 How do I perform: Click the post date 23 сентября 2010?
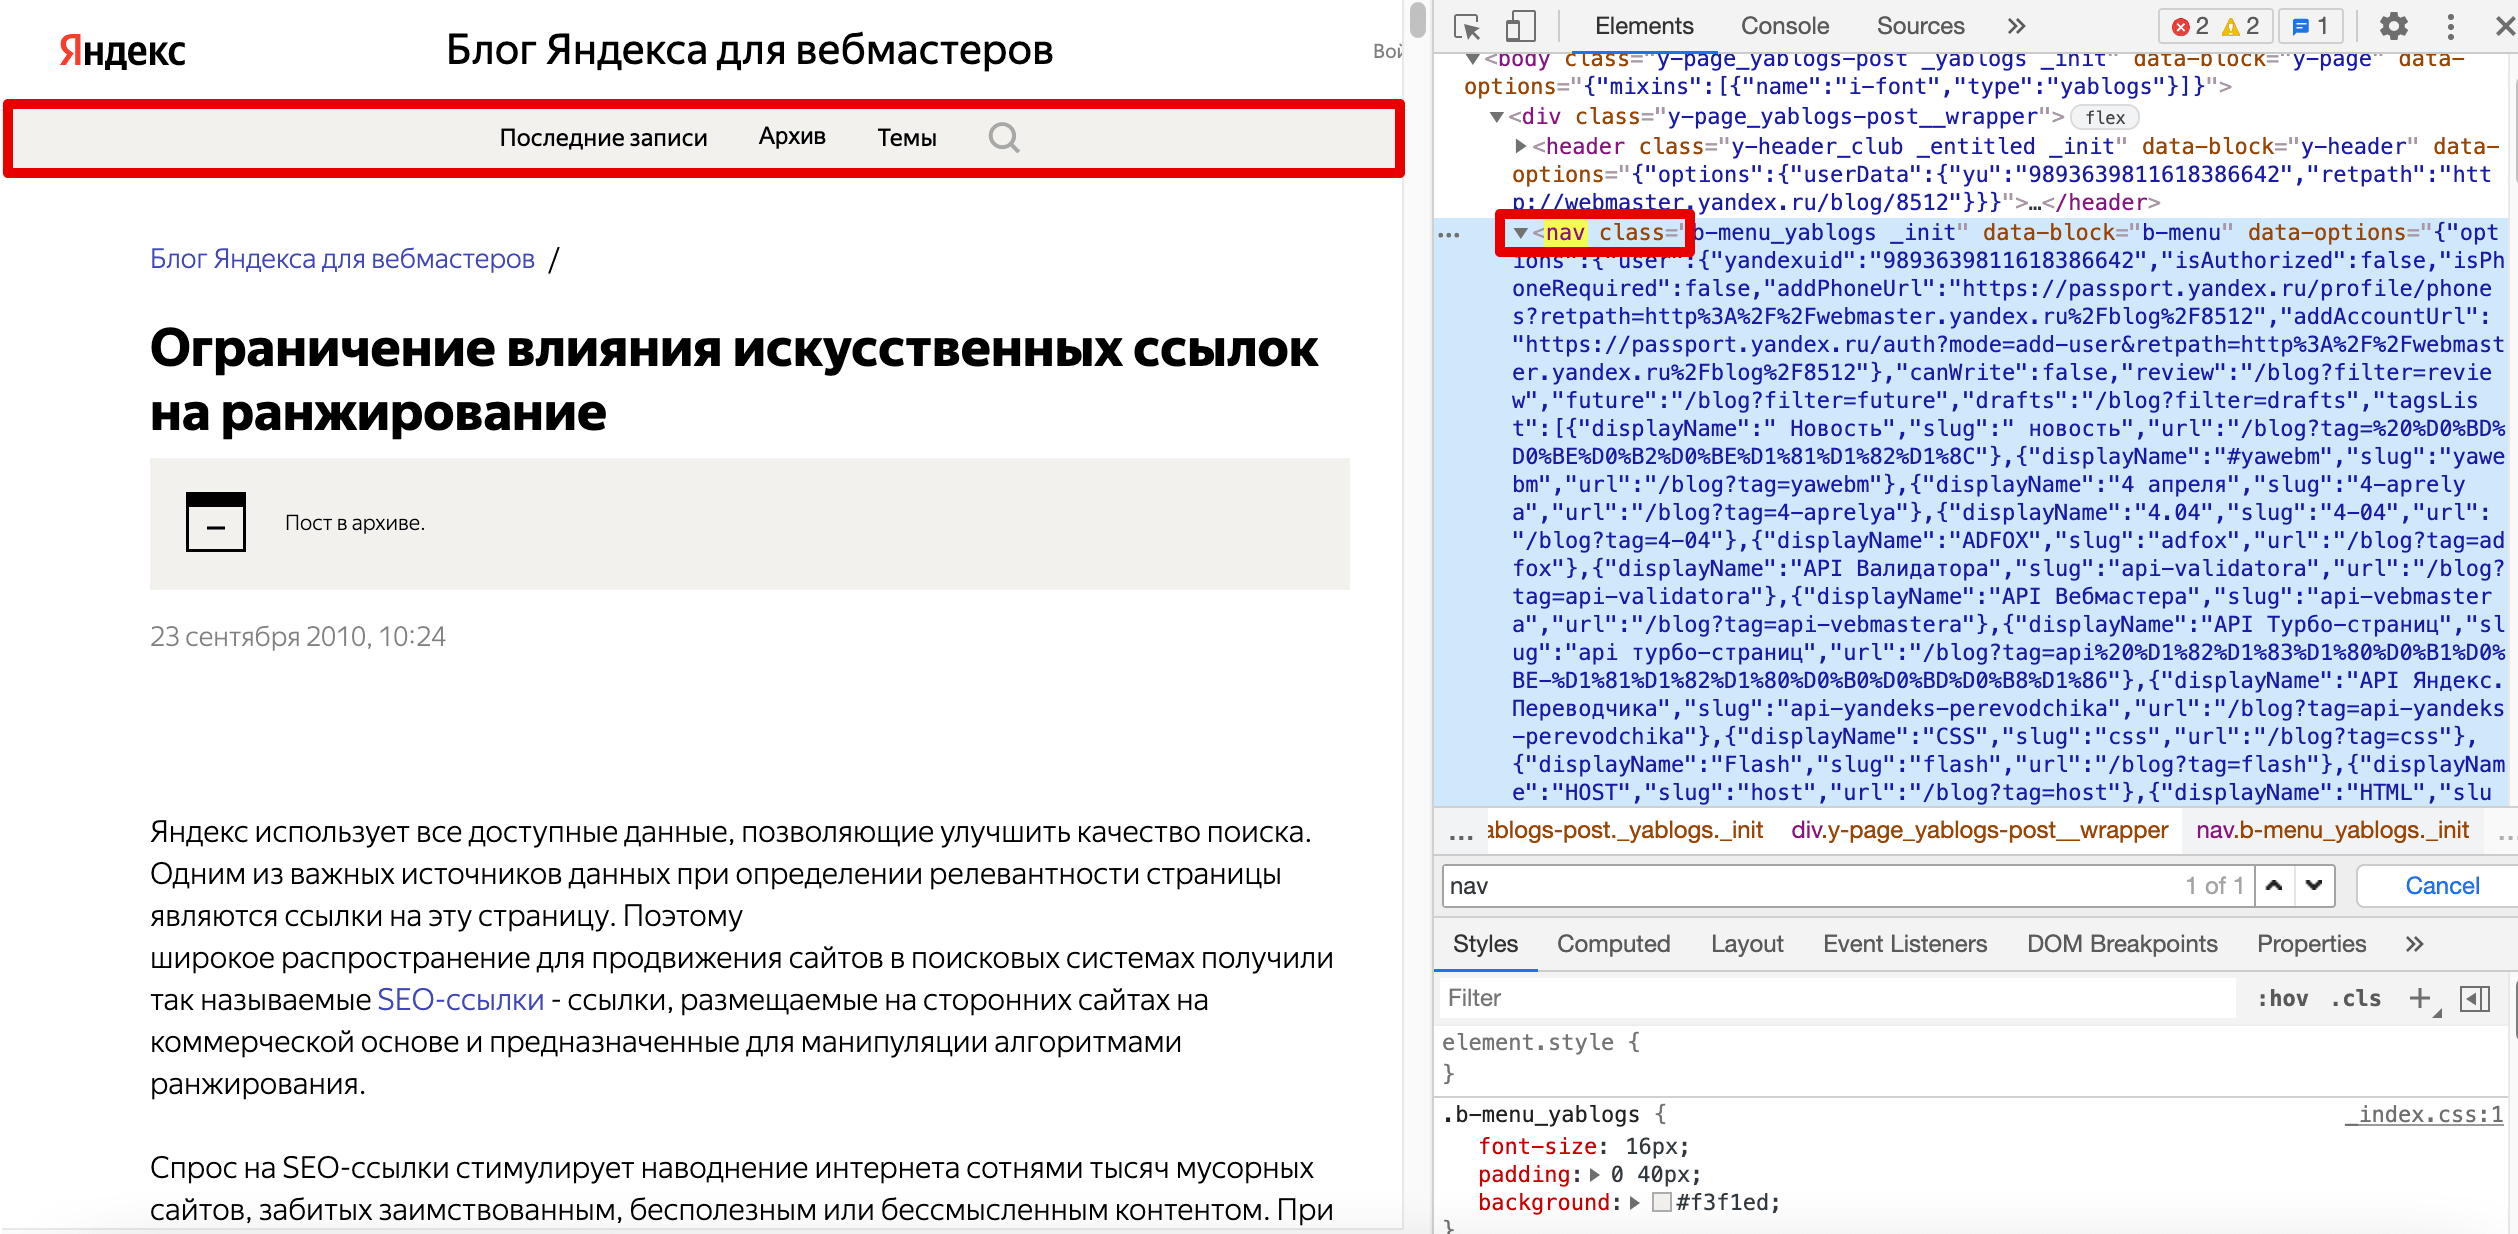tap(297, 637)
